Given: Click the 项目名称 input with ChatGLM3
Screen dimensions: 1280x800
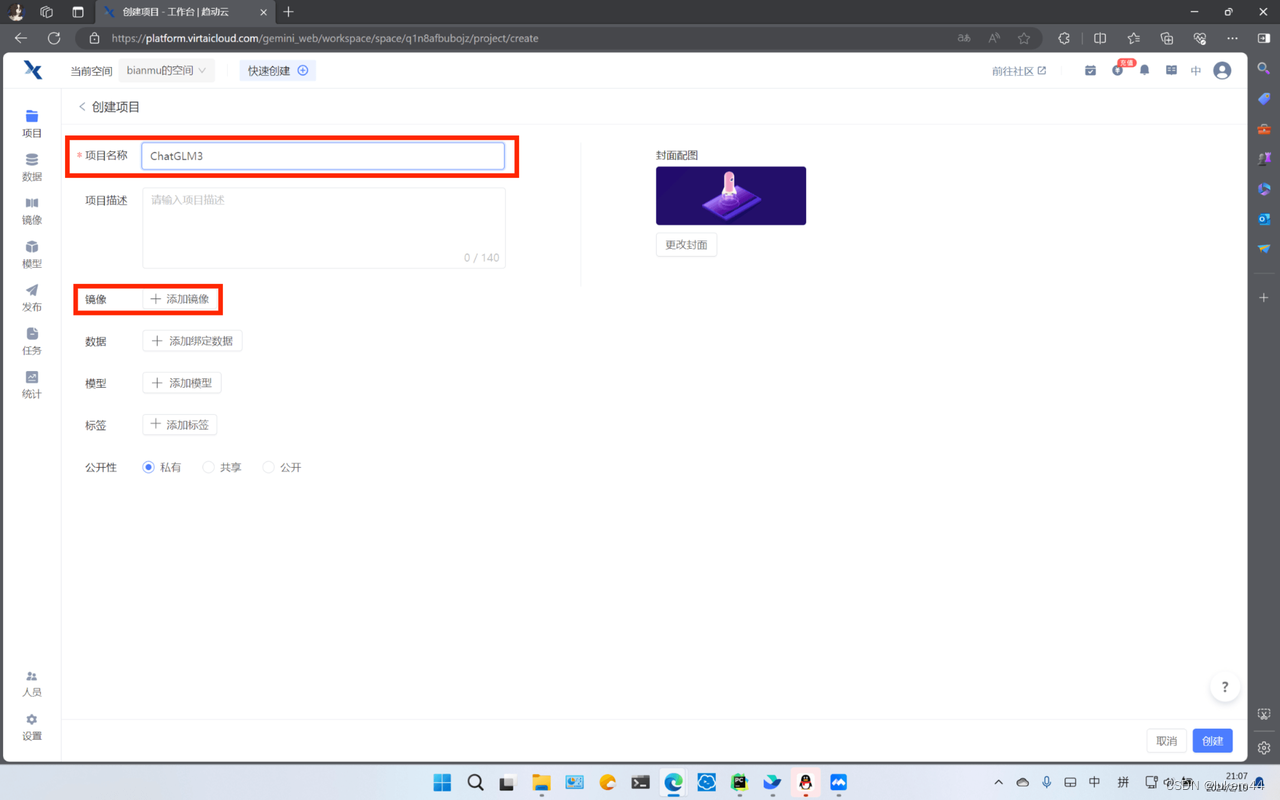Looking at the screenshot, I should (323, 156).
